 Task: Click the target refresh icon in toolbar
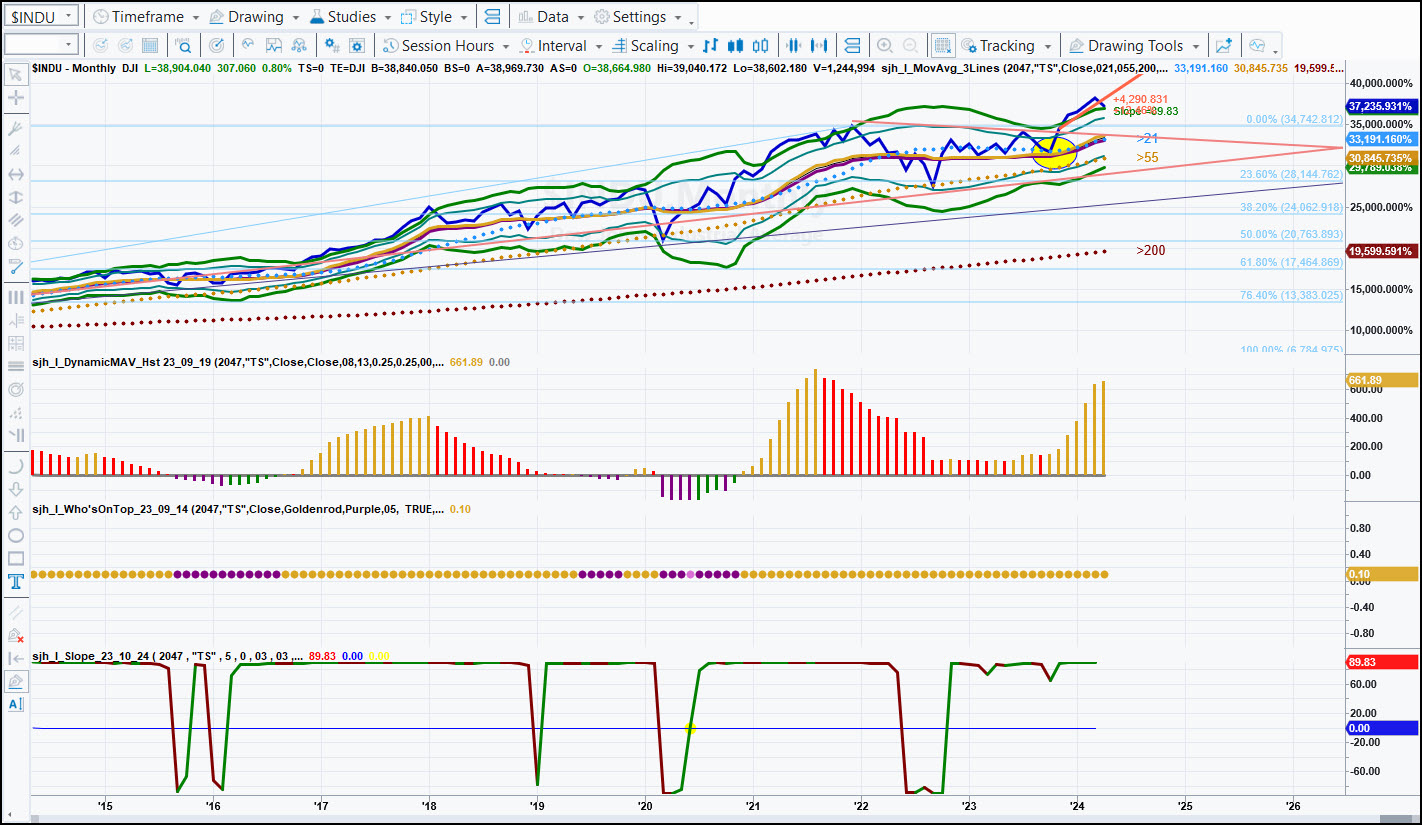coord(217,45)
